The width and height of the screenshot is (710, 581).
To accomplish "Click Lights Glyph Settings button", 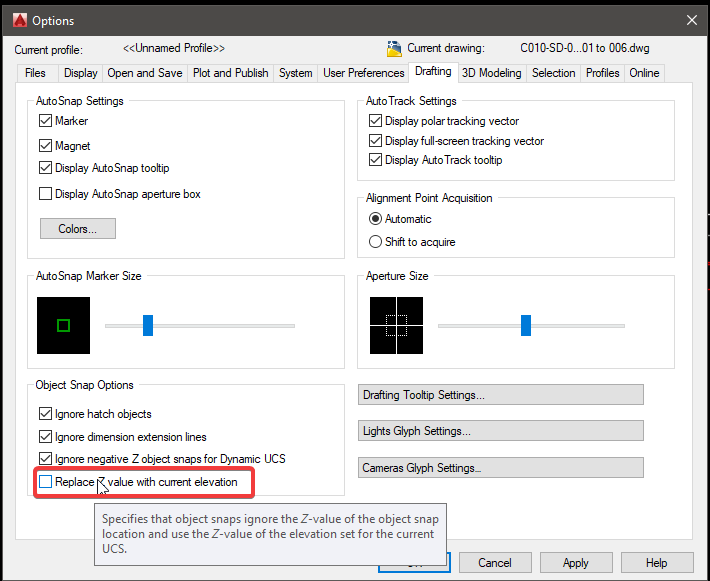I will pos(500,431).
